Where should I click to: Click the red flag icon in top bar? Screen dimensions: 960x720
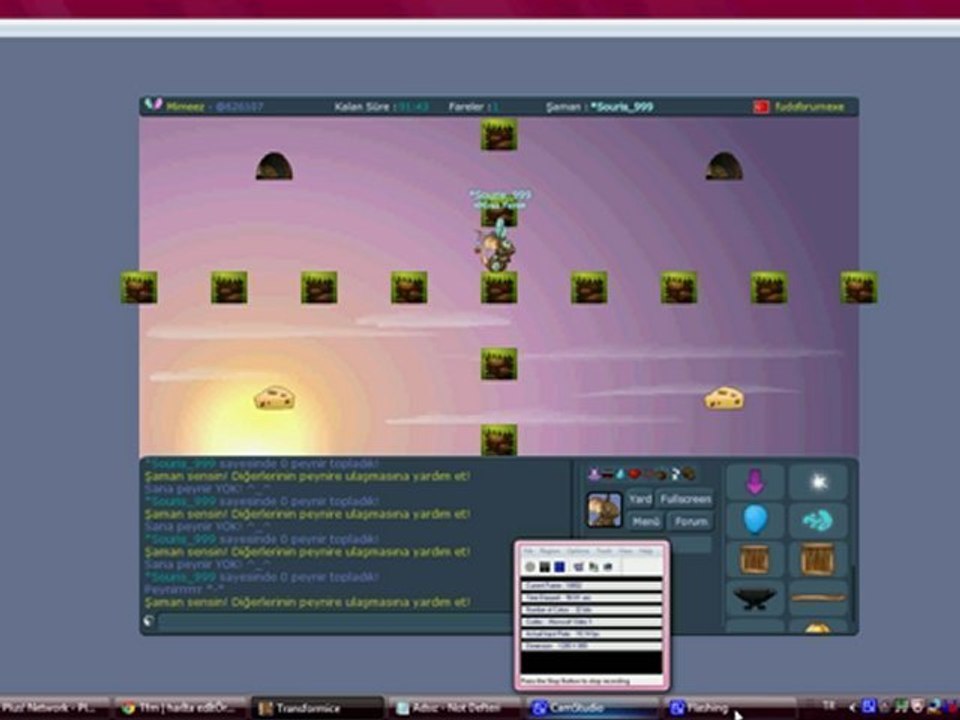coord(761,107)
